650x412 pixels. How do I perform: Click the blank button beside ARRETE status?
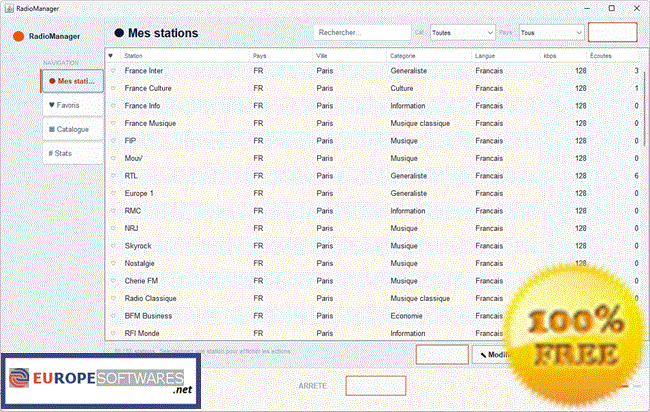point(376,386)
